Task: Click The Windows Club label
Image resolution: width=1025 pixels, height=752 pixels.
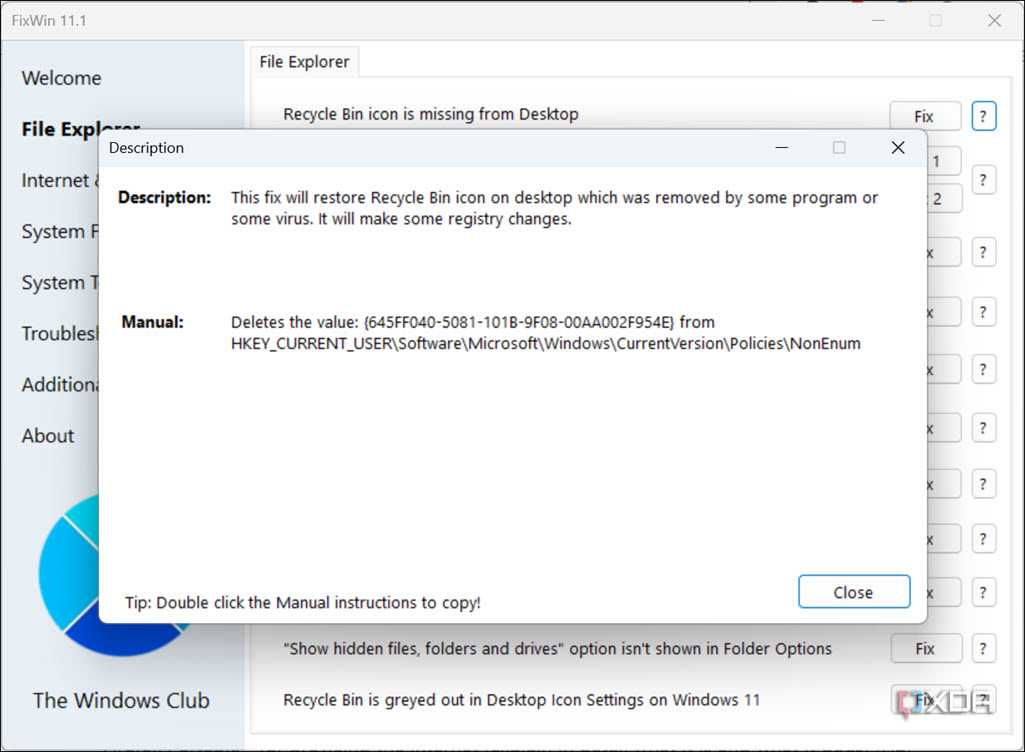Action: 122,700
